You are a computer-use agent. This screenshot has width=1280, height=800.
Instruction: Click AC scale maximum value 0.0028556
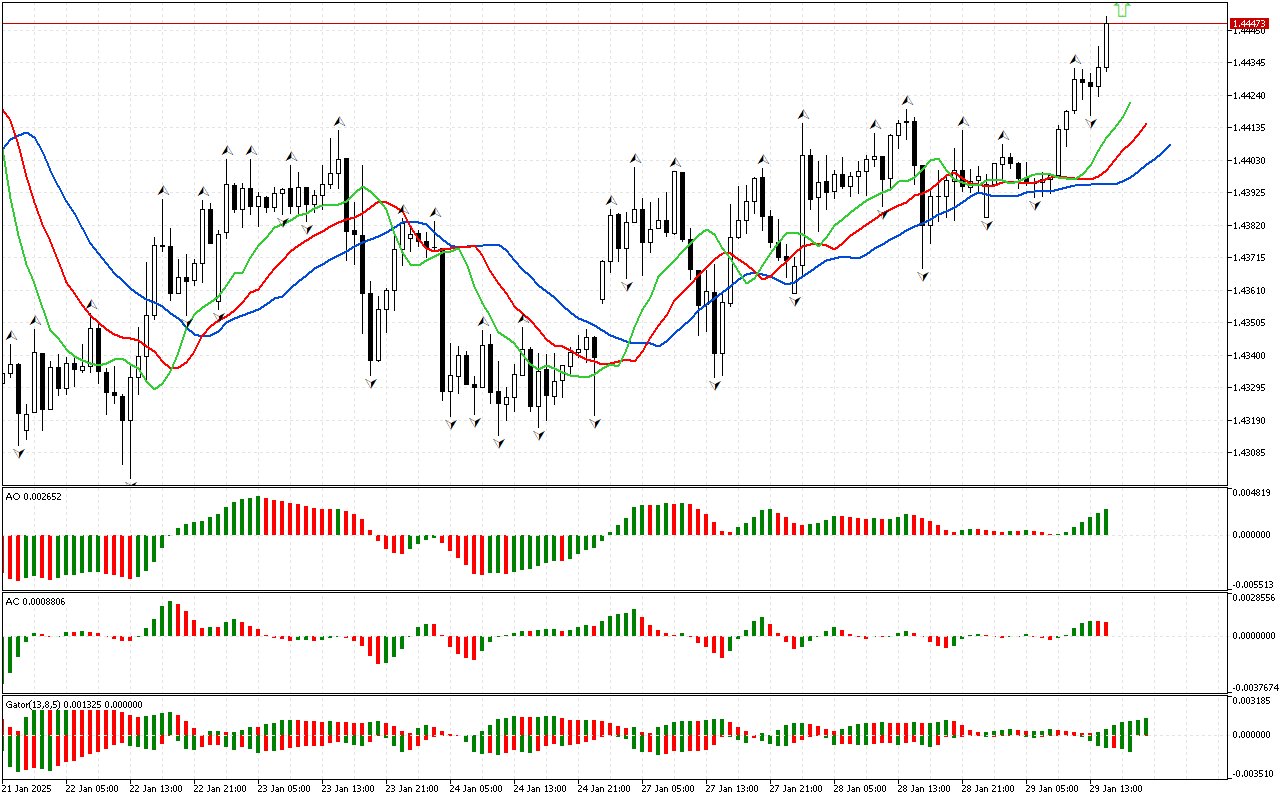1255,598
